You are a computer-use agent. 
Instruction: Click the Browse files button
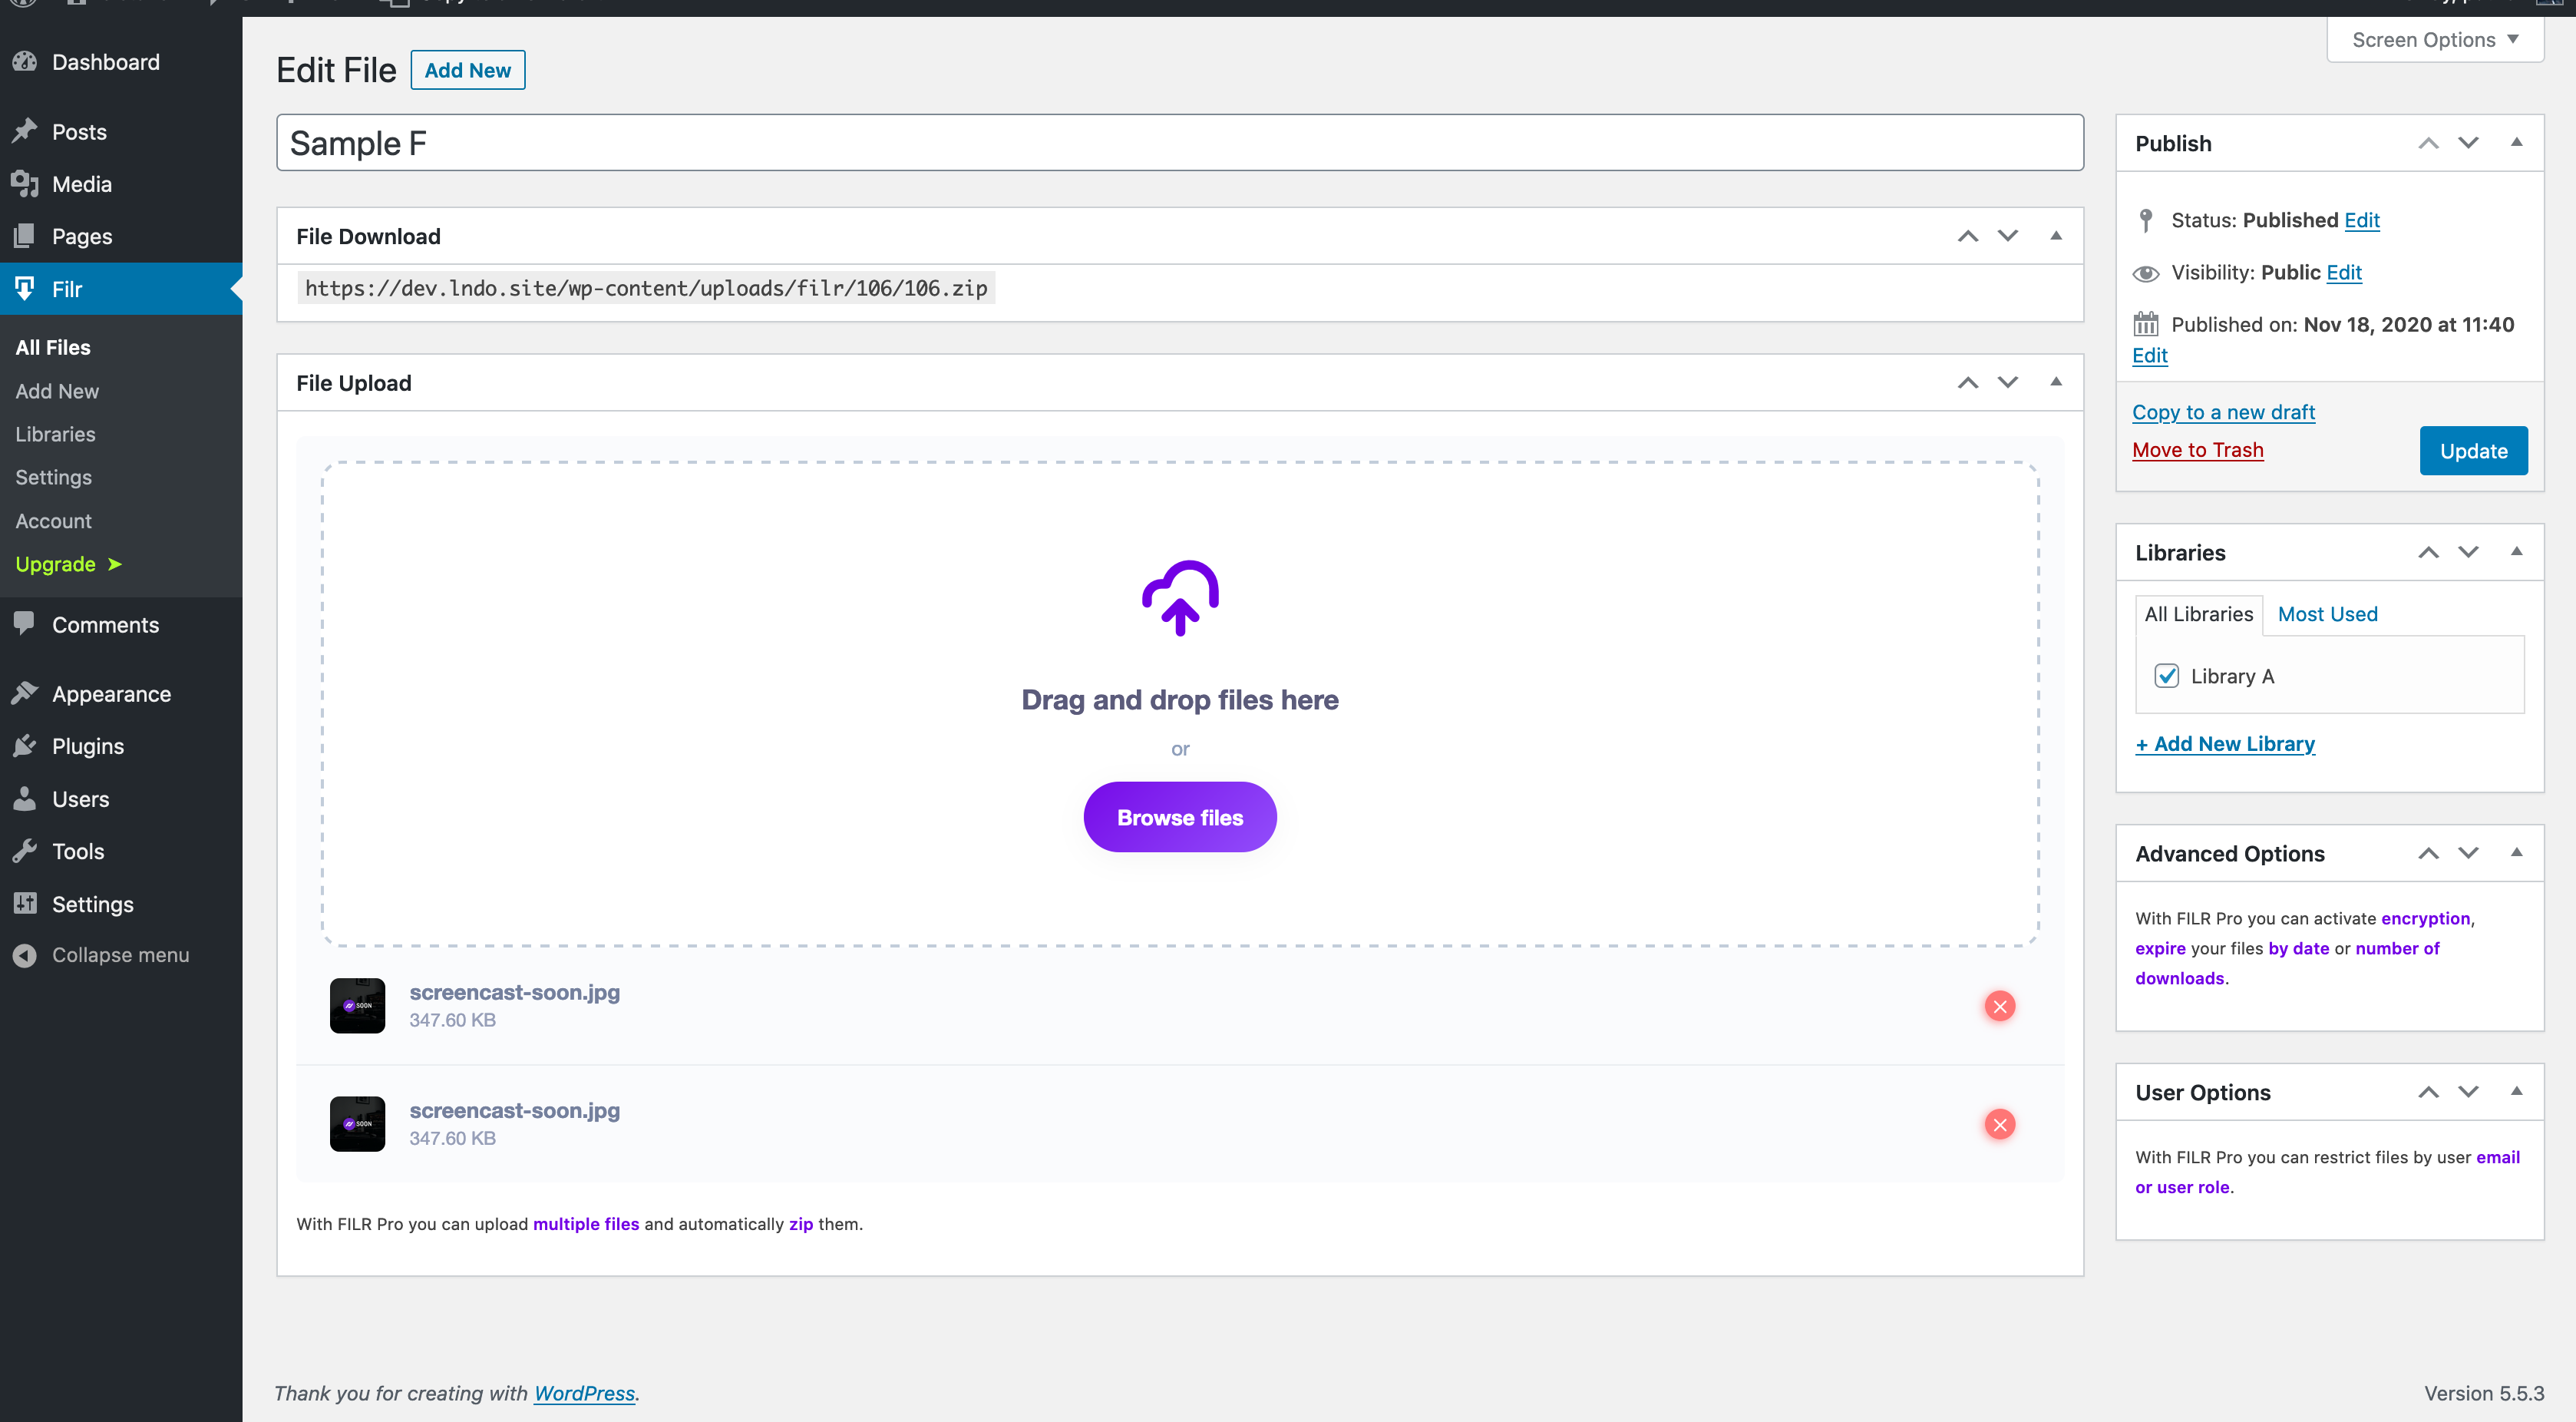click(1180, 817)
